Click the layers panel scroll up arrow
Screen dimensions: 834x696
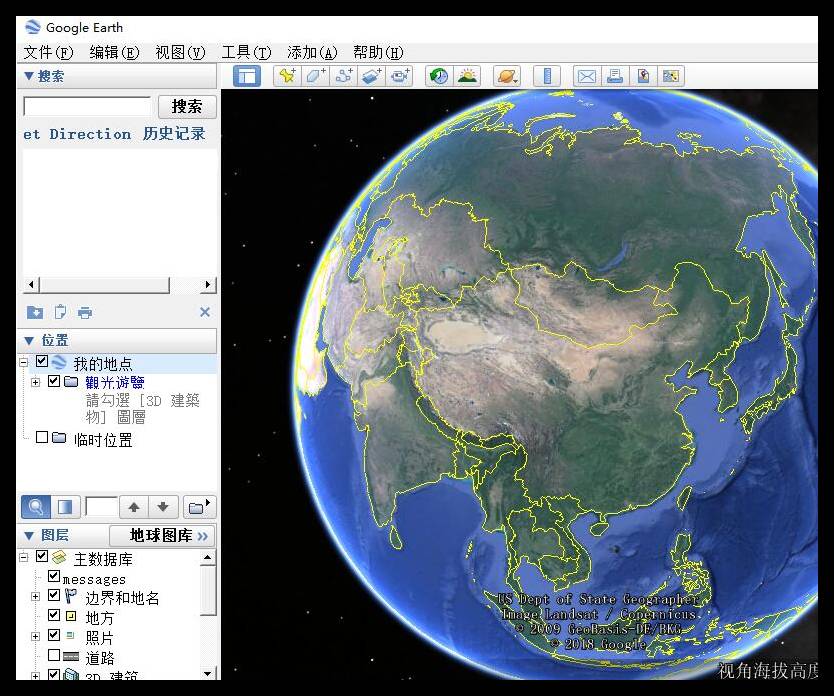pos(207,558)
